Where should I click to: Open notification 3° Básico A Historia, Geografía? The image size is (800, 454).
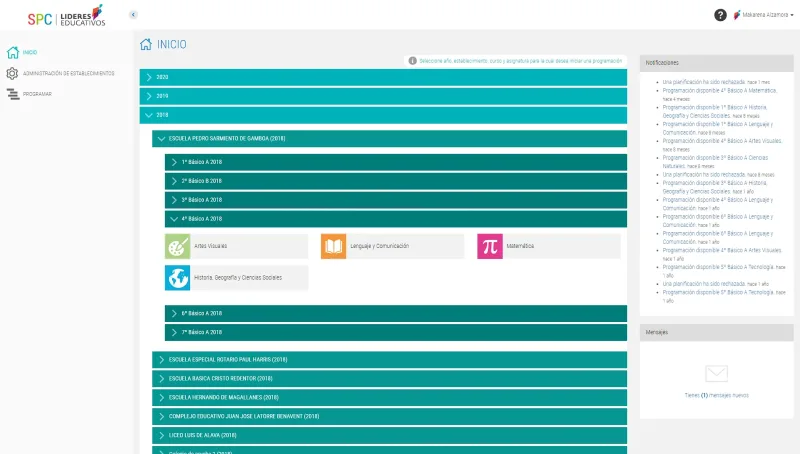pyautogui.click(x=714, y=187)
